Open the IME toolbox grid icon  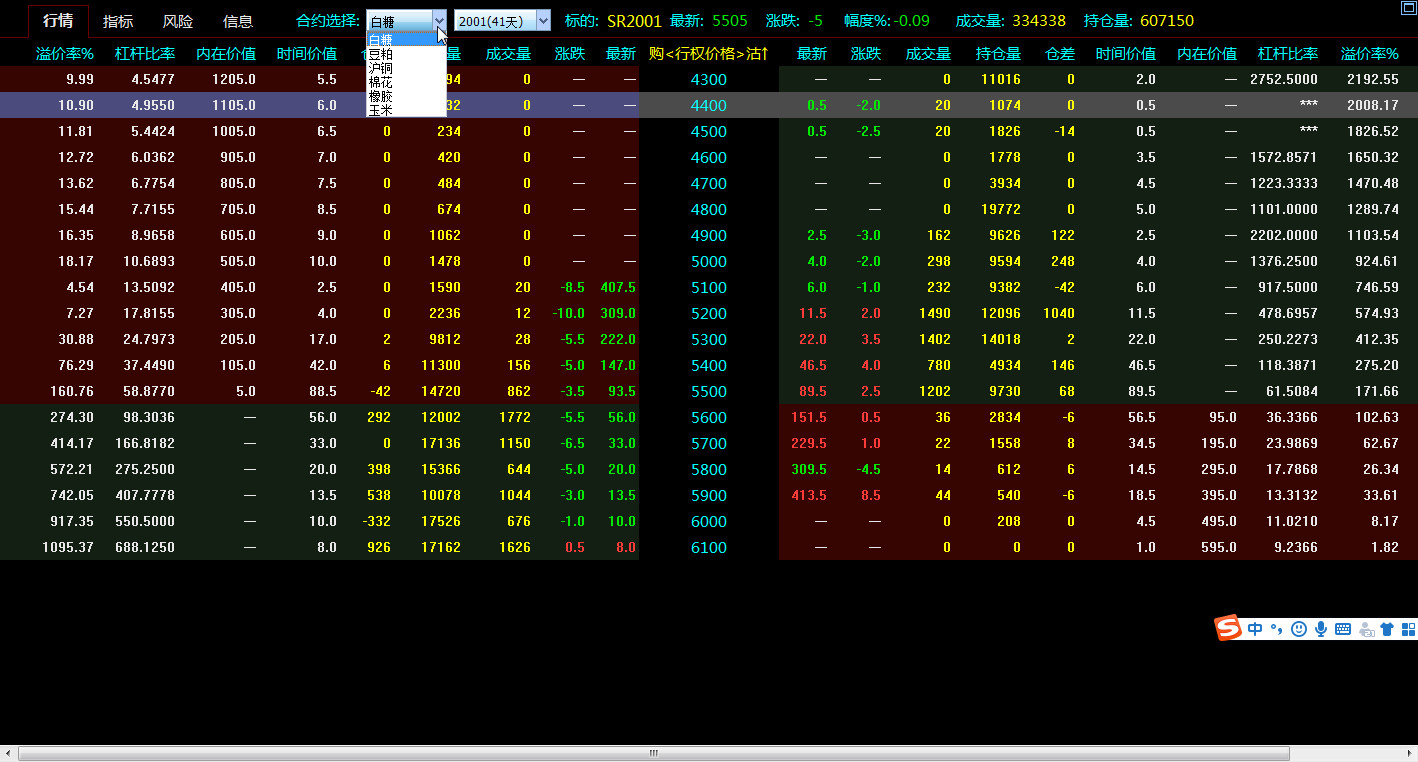(1409, 629)
